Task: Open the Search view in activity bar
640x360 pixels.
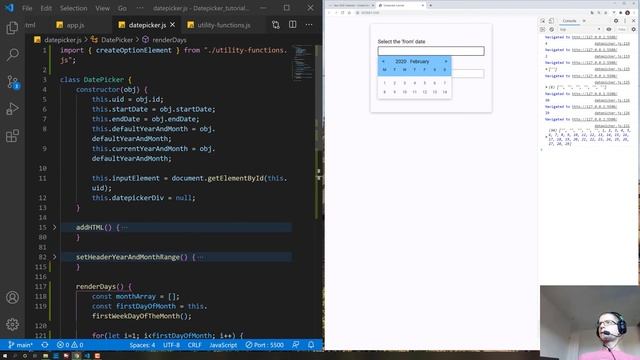Action: click(x=12, y=55)
